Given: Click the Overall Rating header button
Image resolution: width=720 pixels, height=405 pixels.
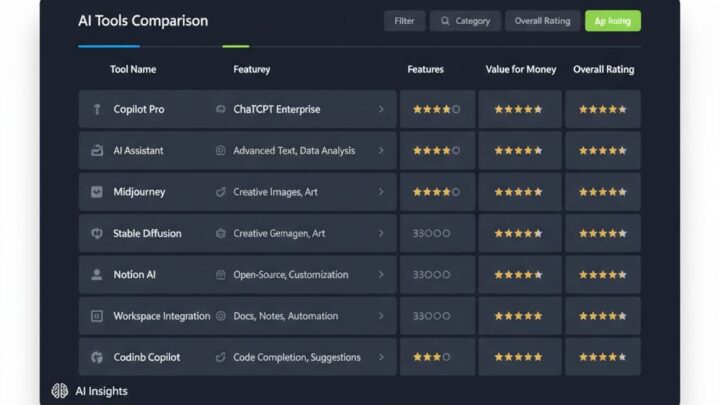Looking at the screenshot, I should point(543,21).
